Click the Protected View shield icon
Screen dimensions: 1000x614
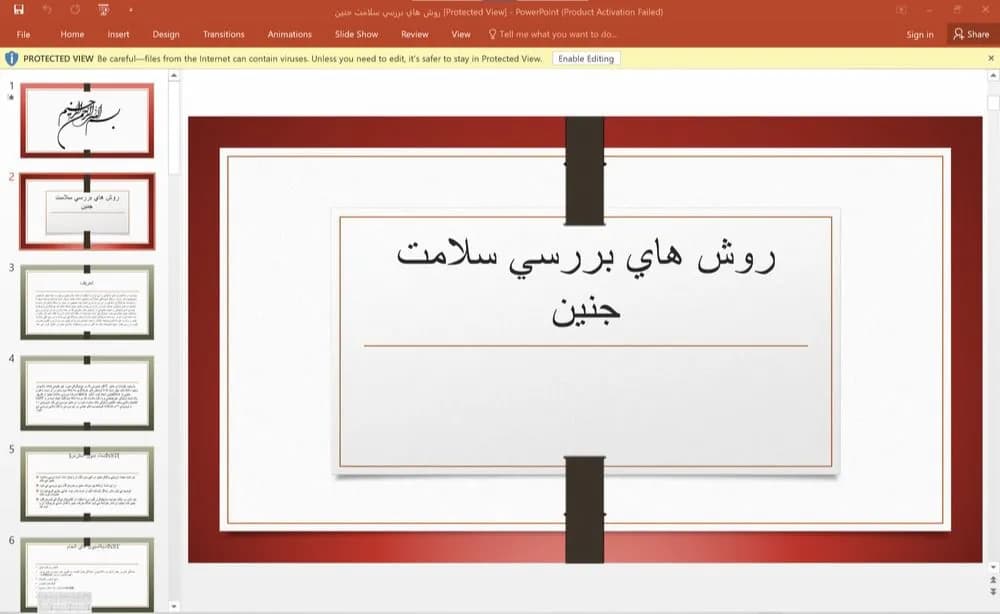pyautogui.click(x=11, y=59)
